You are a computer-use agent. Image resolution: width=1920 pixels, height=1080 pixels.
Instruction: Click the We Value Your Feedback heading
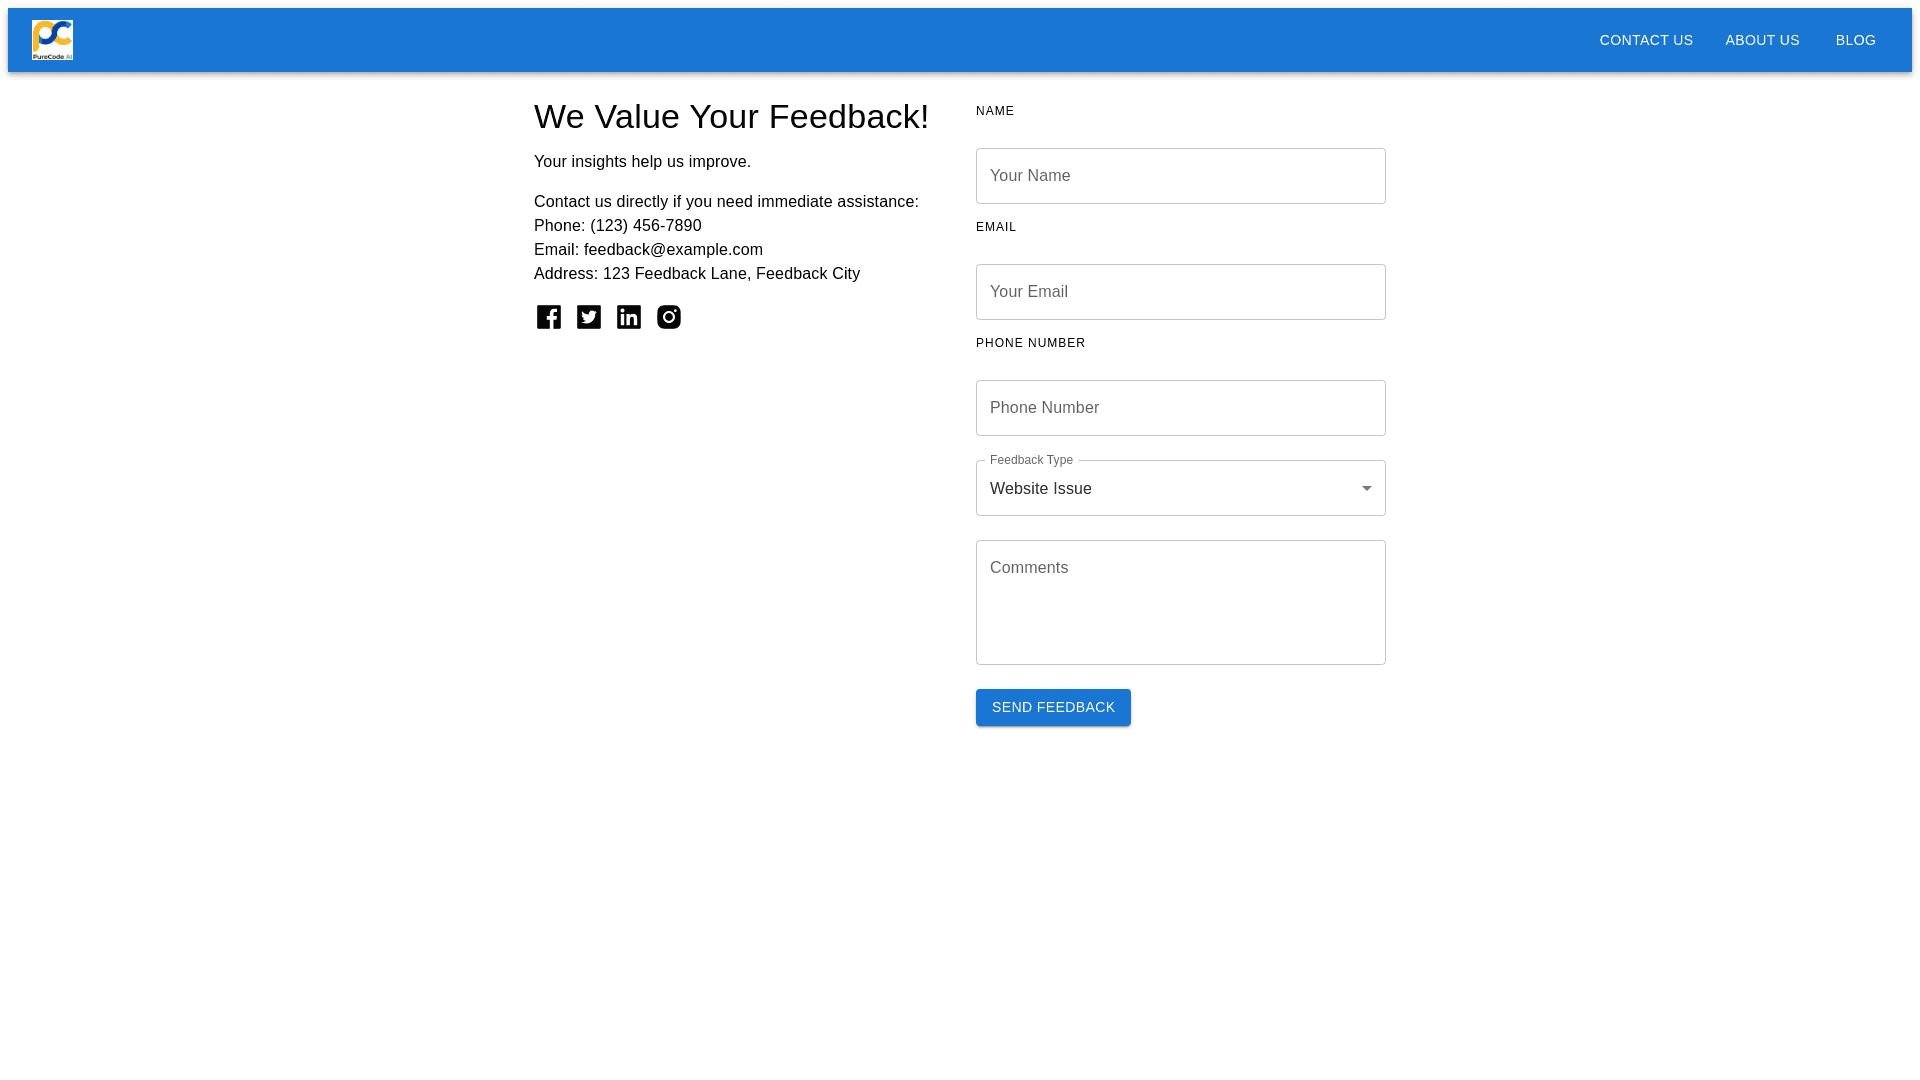tap(731, 117)
